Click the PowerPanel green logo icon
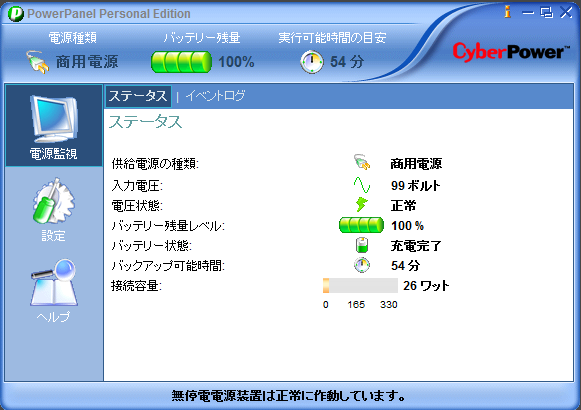The height and width of the screenshot is (410, 581). pos(16,14)
